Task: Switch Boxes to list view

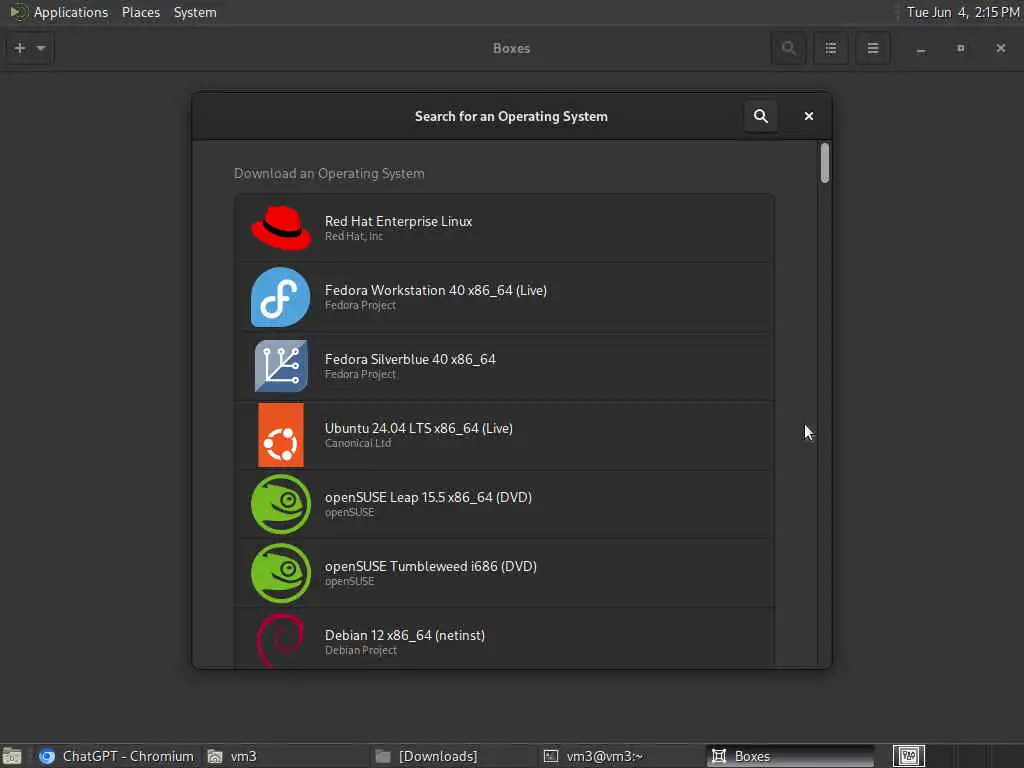Action: (x=831, y=48)
